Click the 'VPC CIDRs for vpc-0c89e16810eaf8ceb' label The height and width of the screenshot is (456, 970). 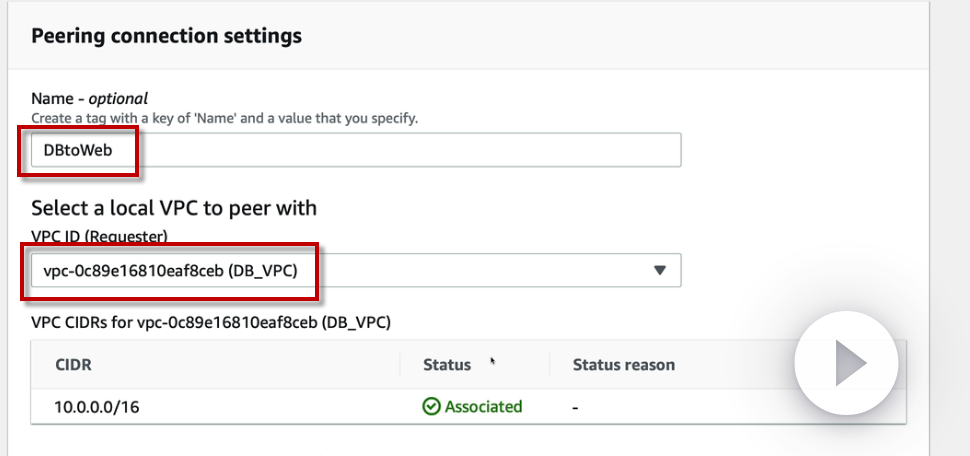[210, 322]
